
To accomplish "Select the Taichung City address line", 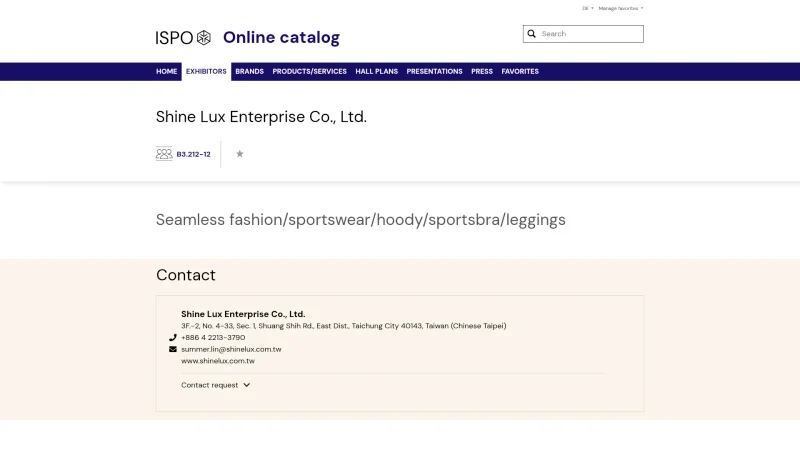I will (x=343, y=326).
